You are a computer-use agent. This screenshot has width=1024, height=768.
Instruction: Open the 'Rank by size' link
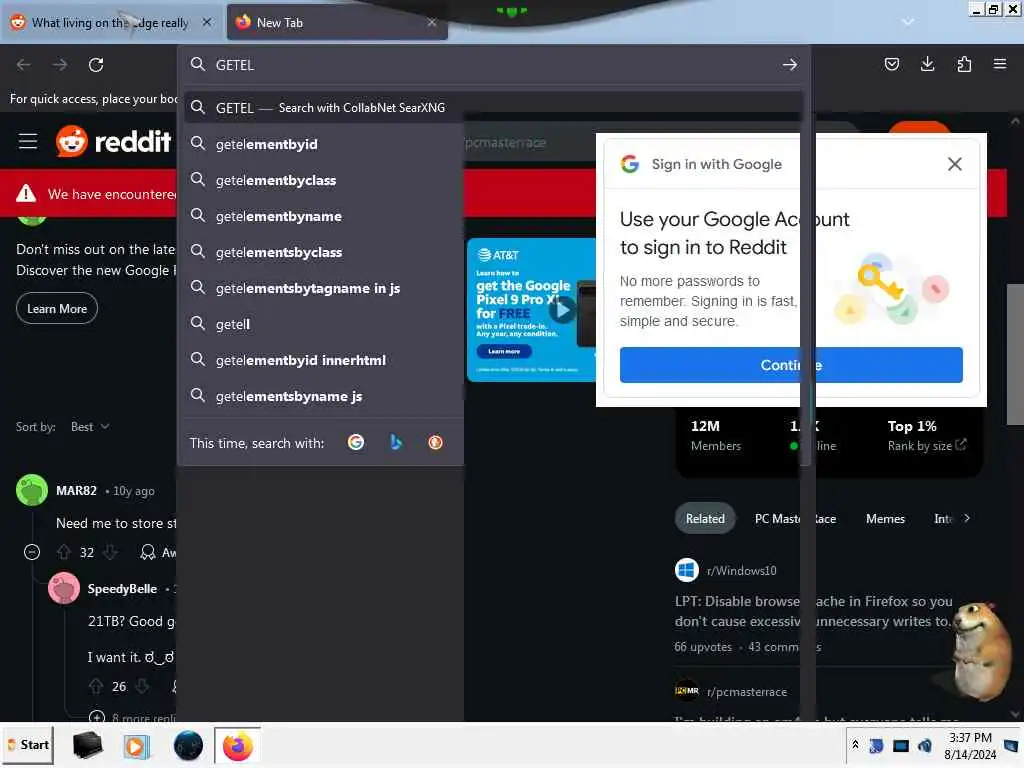pyautogui.click(x=926, y=446)
